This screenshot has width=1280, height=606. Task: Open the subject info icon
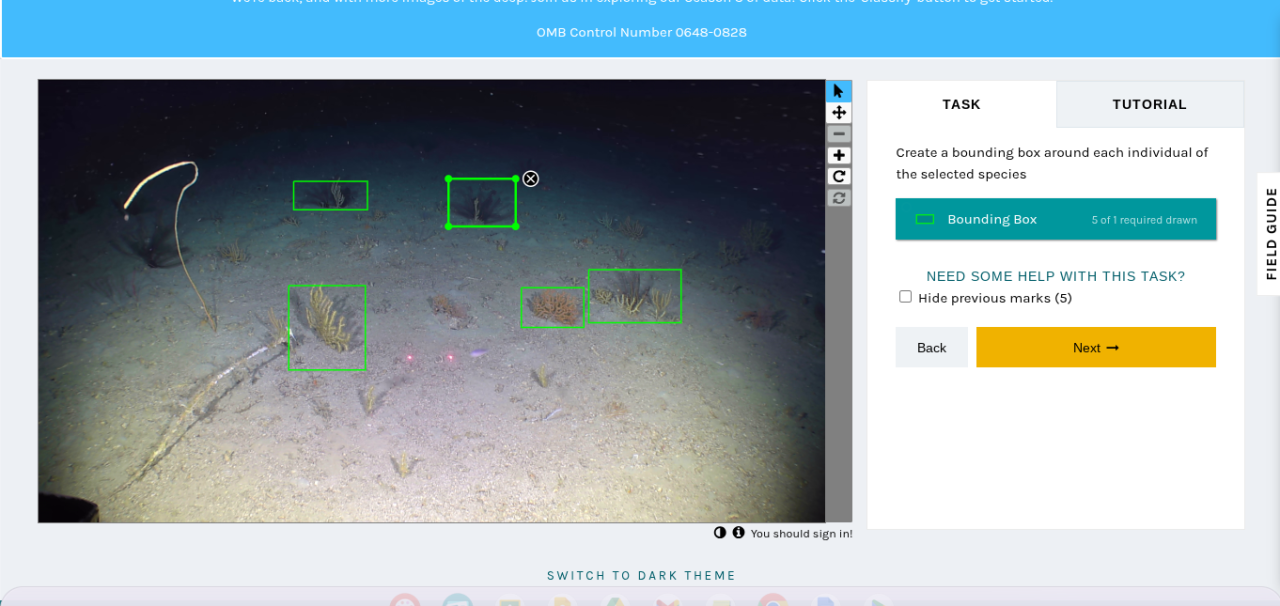(738, 533)
